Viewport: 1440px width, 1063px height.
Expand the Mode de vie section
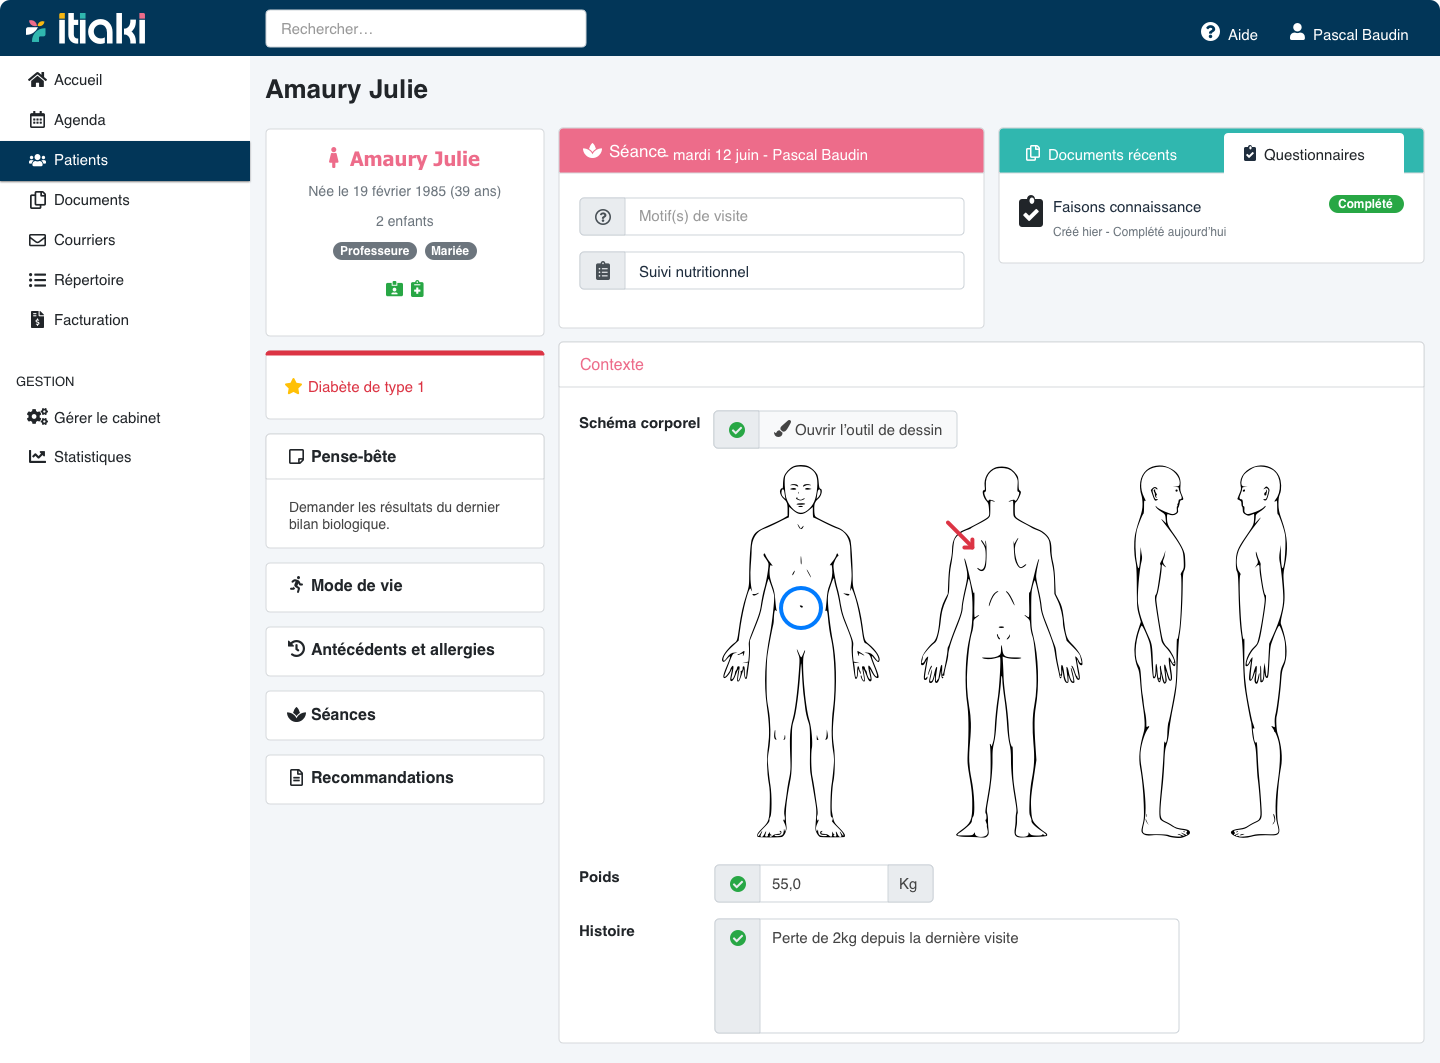pyautogui.click(x=405, y=586)
